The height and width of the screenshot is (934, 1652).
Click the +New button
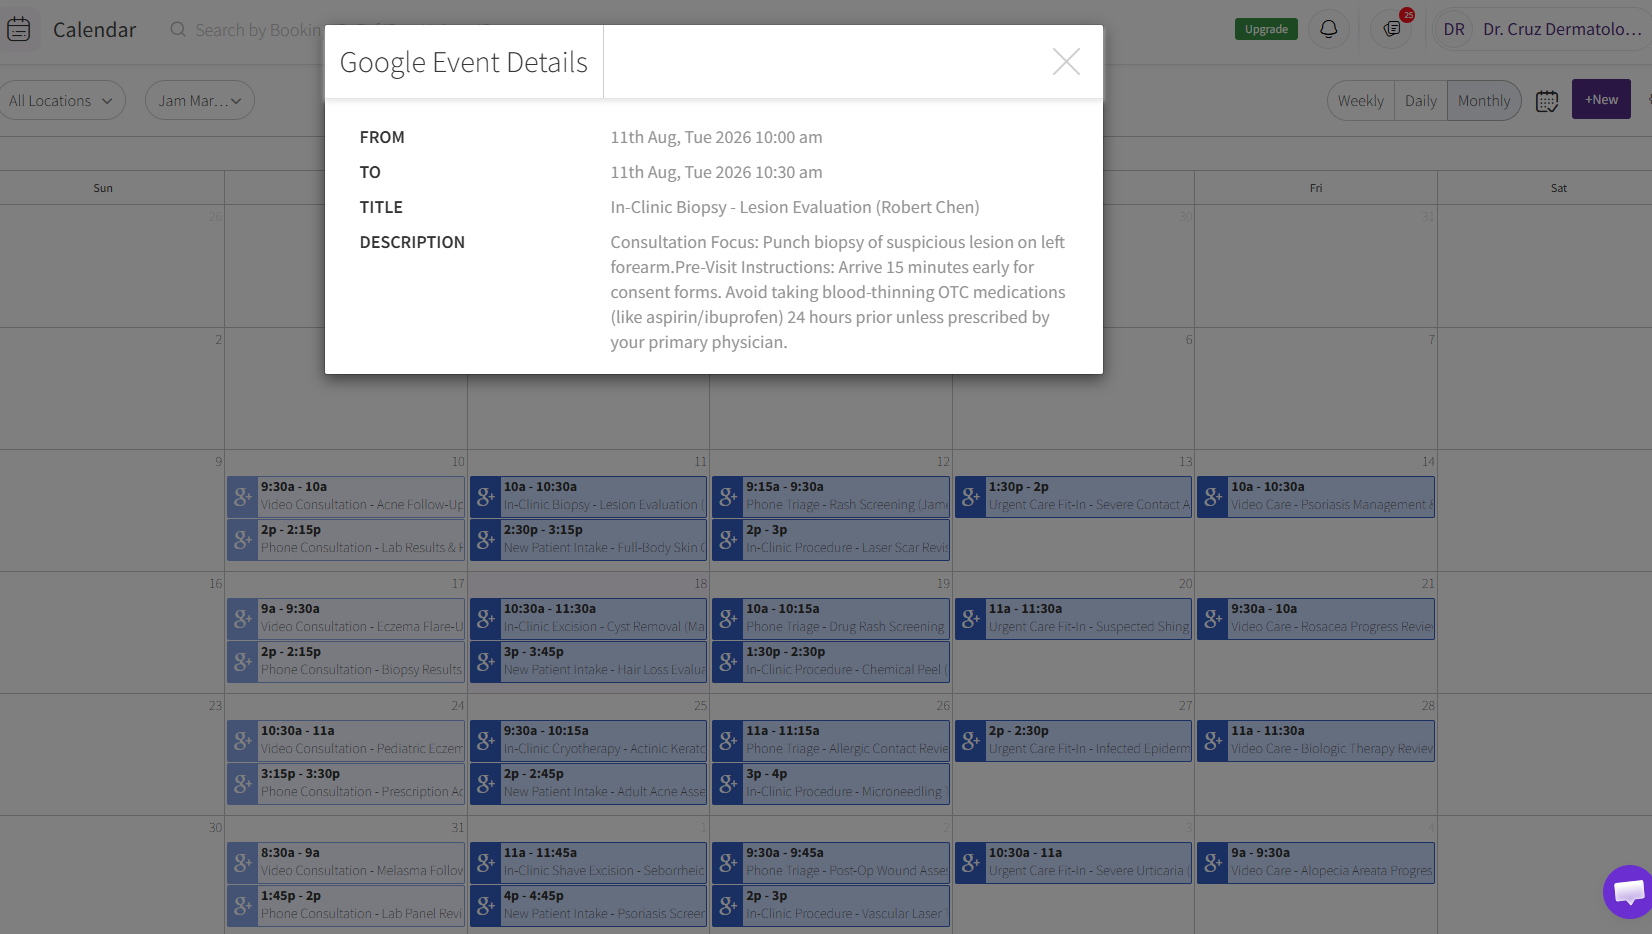point(1601,99)
